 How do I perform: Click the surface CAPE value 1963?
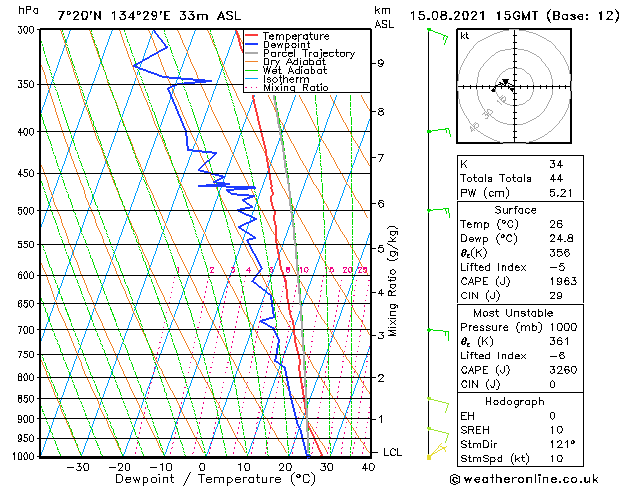tap(563, 281)
